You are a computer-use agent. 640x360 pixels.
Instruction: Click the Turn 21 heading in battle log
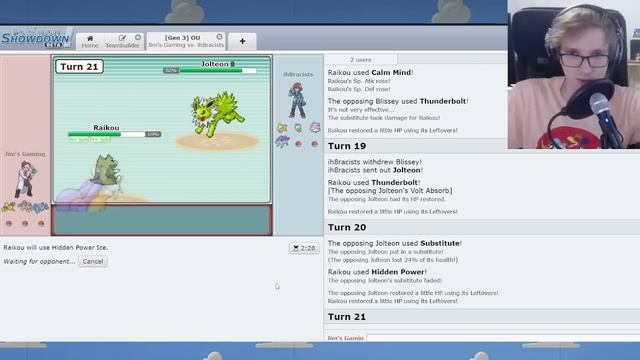pos(347,317)
